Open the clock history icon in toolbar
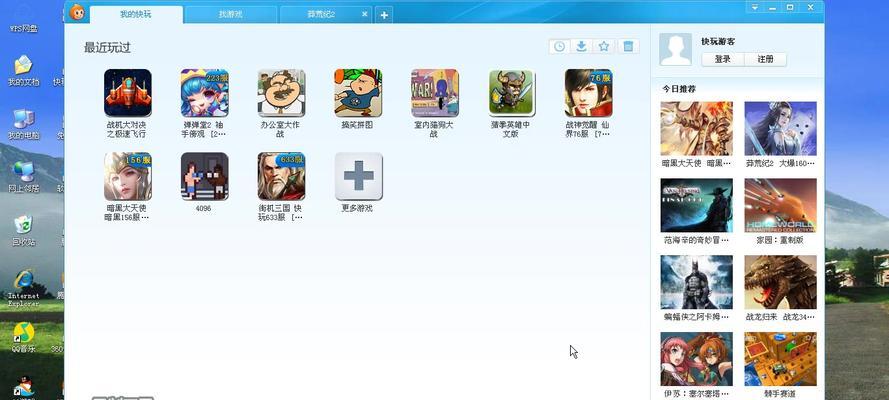889x400 pixels. click(559, 46)
